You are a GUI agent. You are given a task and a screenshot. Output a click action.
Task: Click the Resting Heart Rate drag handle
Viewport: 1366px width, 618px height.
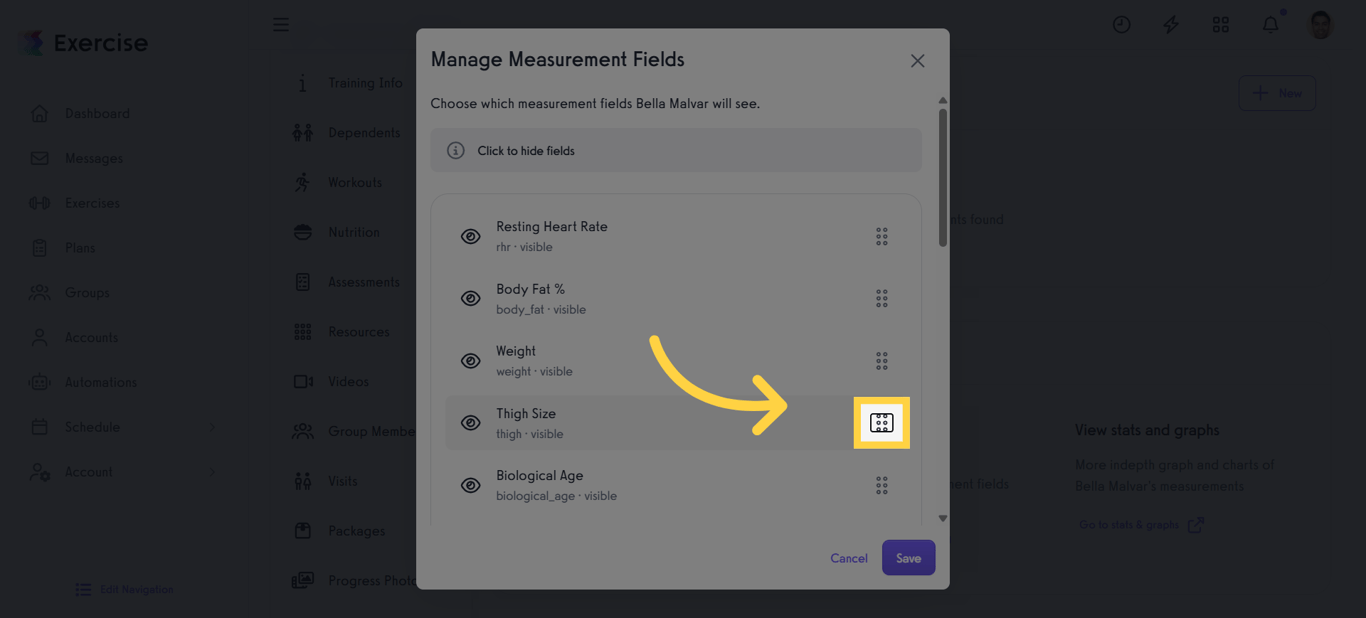click(x=881, y=237)
